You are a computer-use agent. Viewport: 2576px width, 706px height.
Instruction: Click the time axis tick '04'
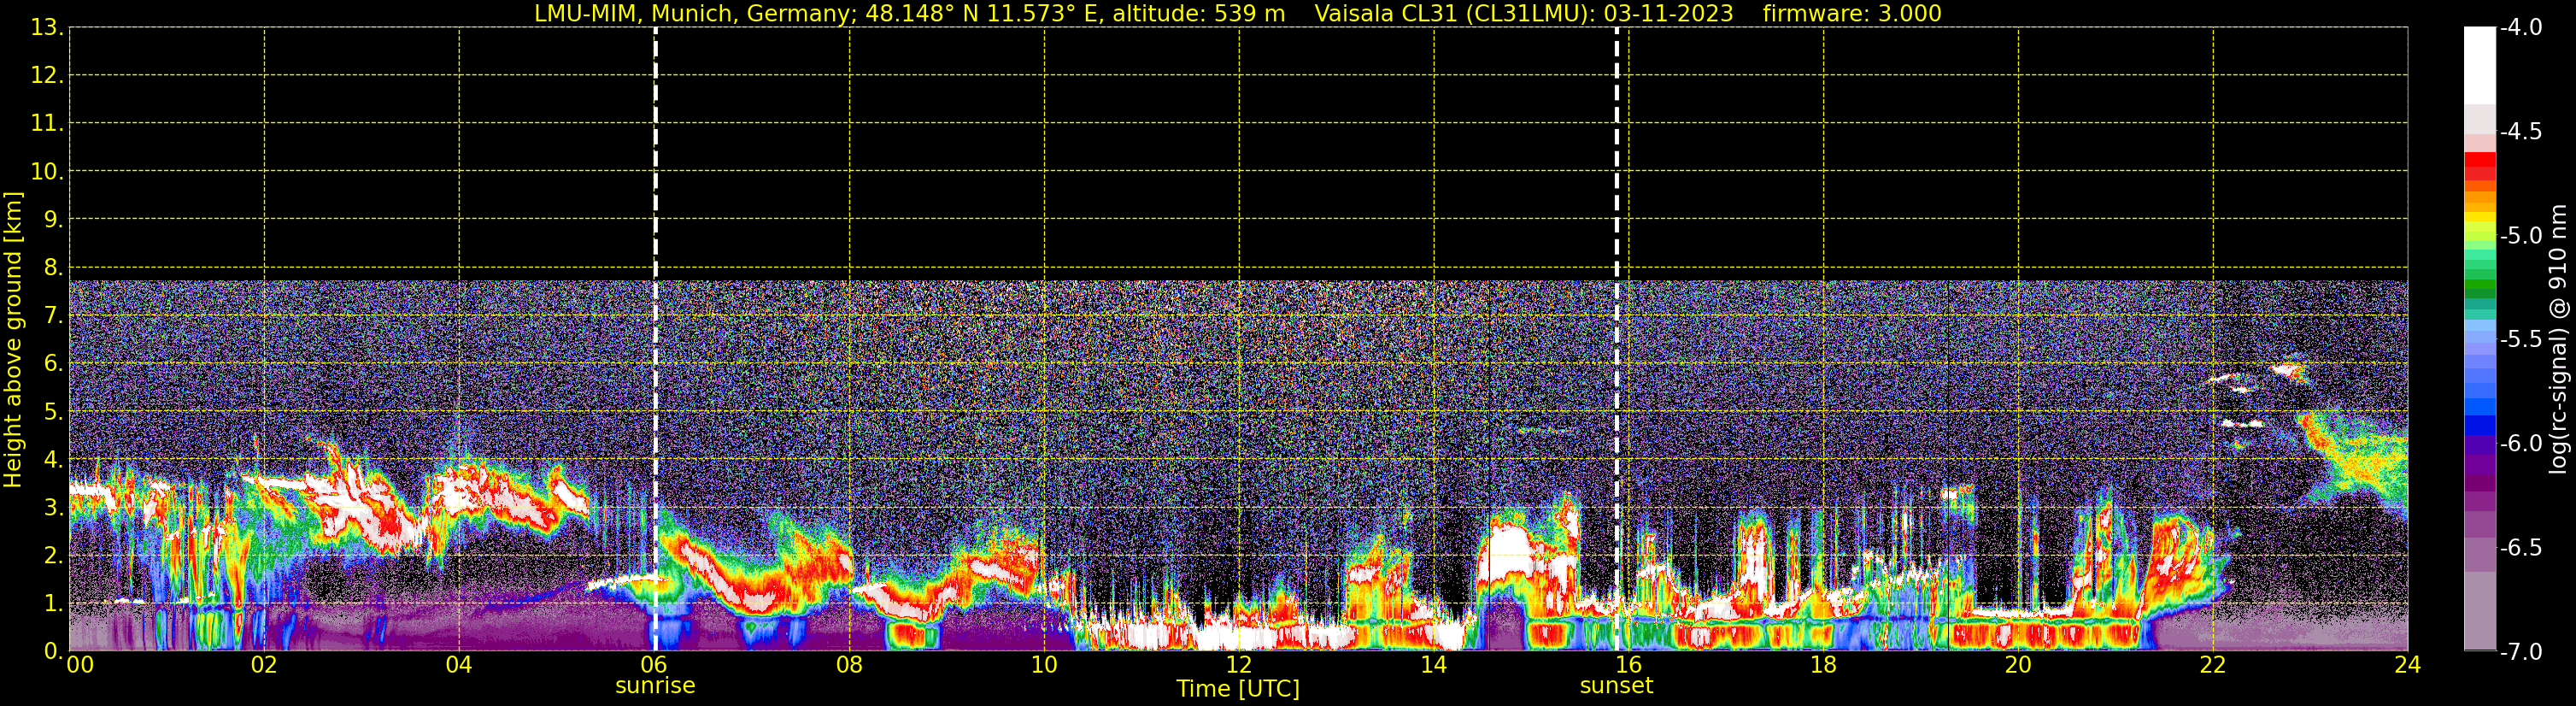coord(459,665)
